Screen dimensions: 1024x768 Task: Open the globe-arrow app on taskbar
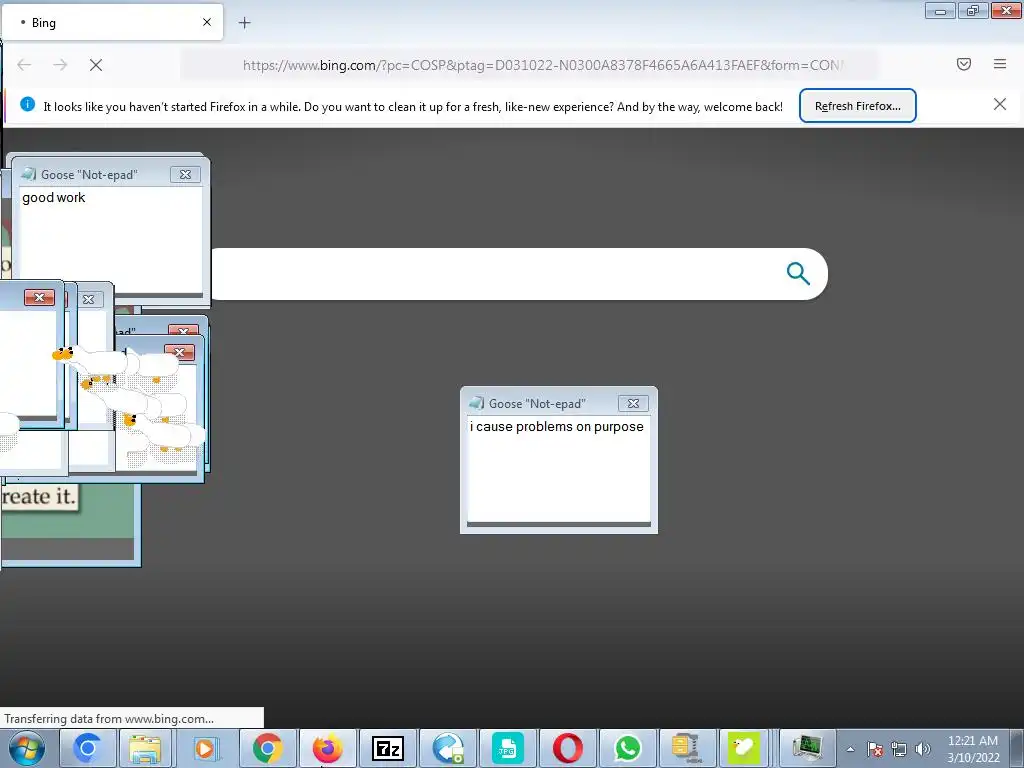[x=447, y=748]
